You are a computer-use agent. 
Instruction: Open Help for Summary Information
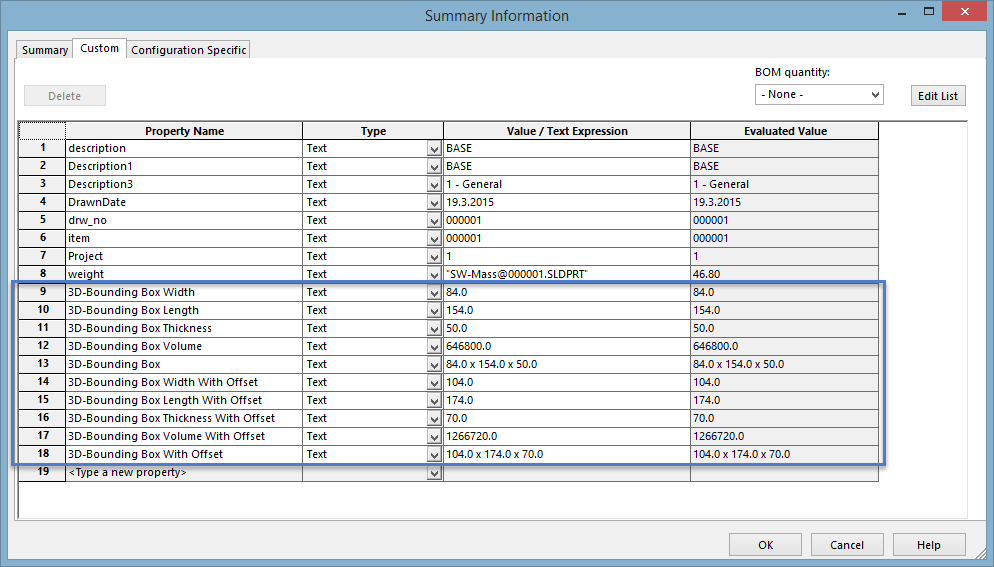[x=929, y=545]
